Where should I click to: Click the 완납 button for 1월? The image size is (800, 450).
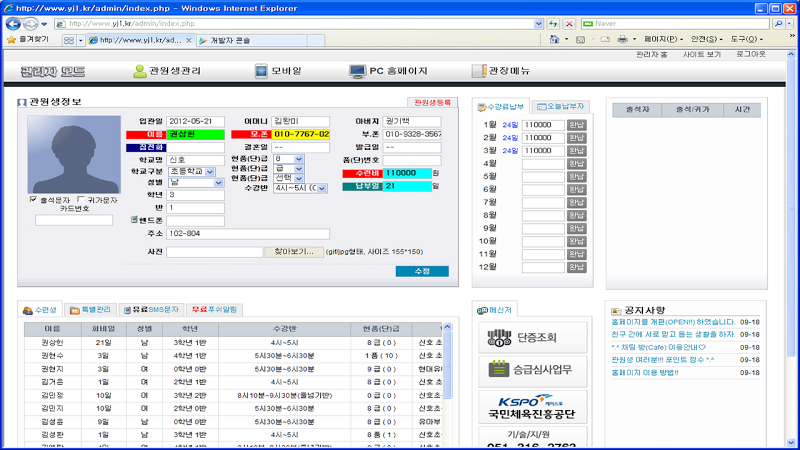click(577, 125)
